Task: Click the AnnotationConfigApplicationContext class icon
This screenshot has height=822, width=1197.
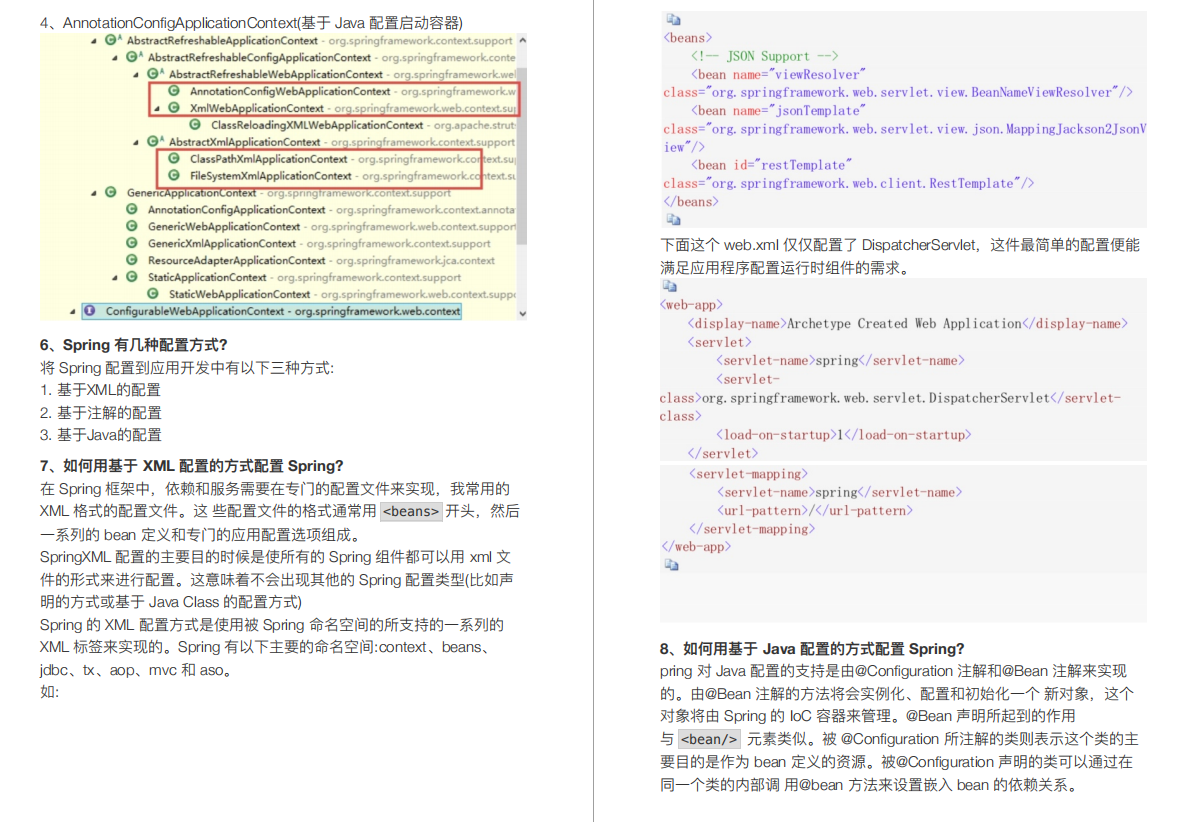Action: point(132,209)
